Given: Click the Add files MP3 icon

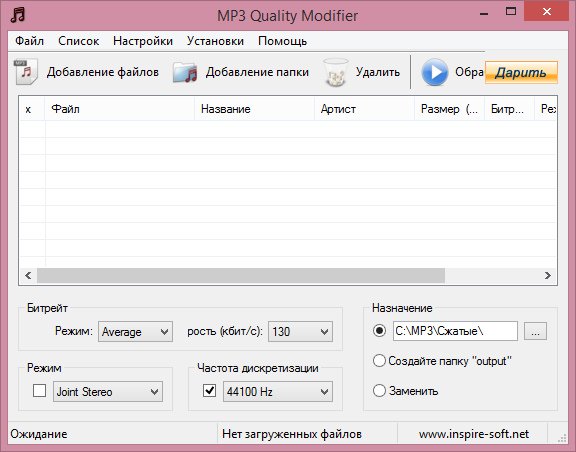Looking at the screenshot, I should pos(26,72).
